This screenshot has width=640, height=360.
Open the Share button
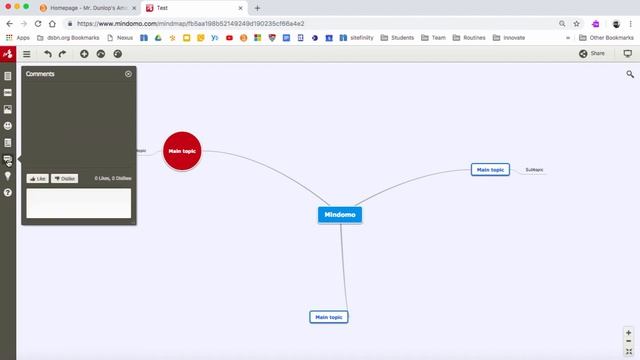592,53
